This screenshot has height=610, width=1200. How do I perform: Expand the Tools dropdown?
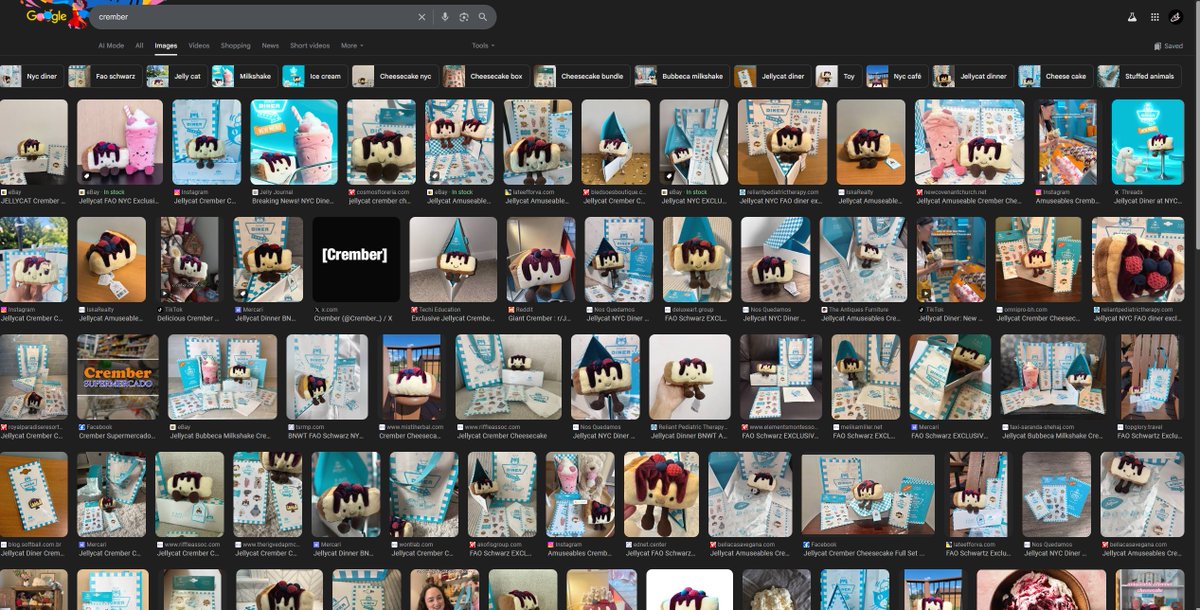[x=483, y=46]
